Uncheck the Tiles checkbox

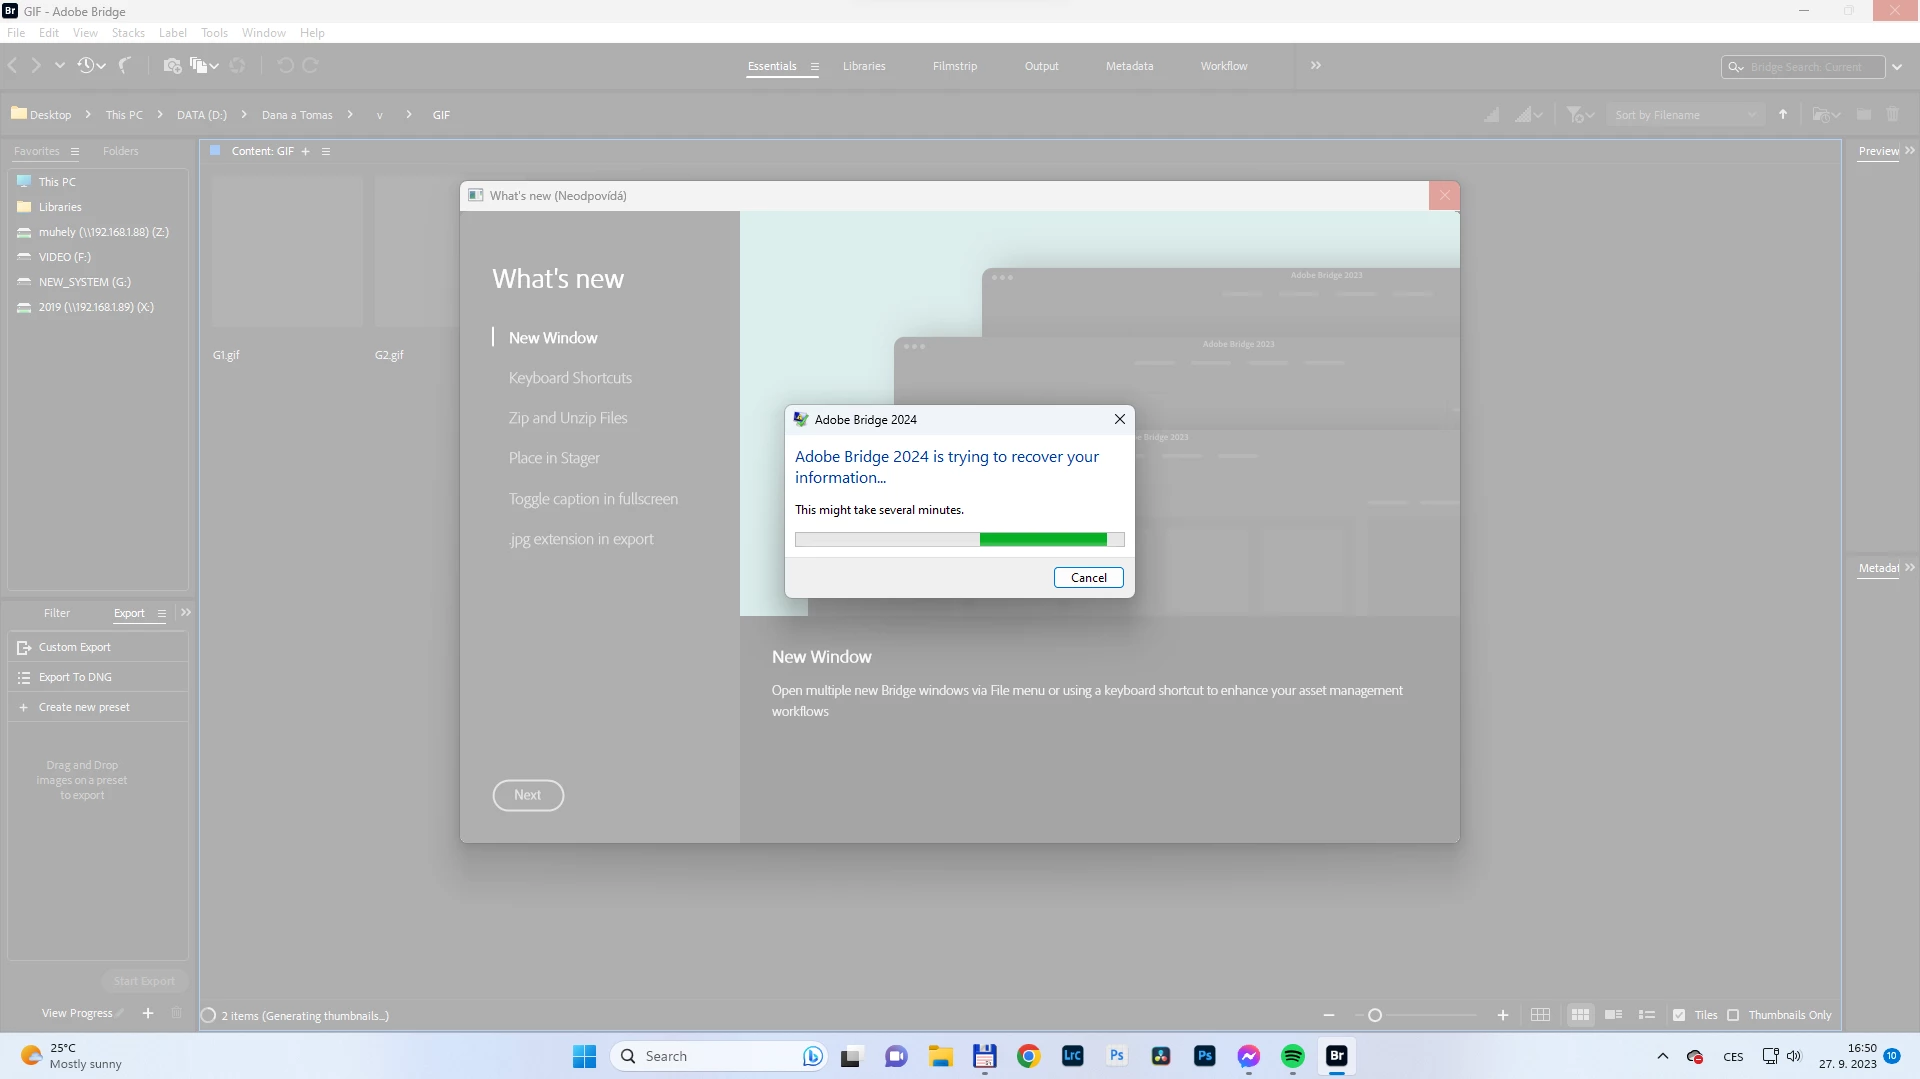(x=1679, y=1015)
